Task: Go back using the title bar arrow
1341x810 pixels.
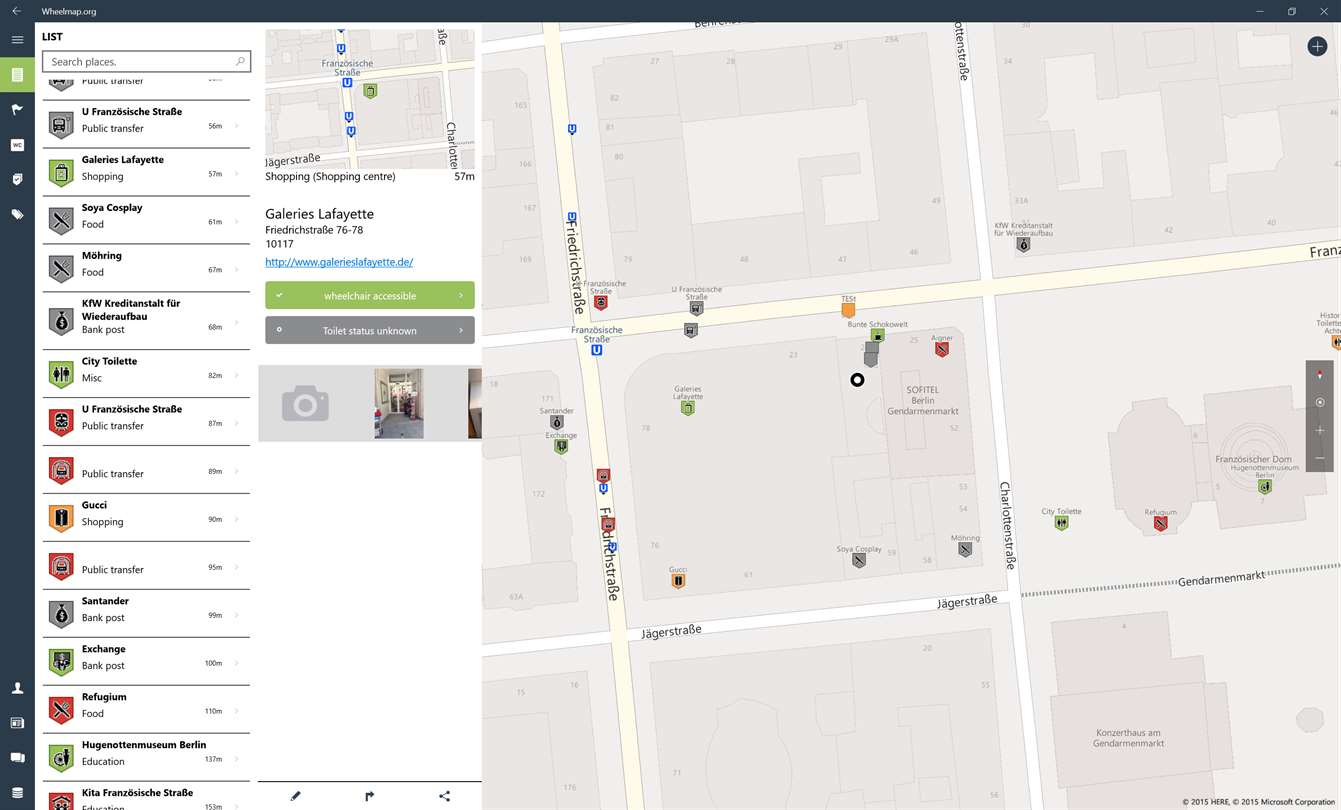Action: click(16, 11)
